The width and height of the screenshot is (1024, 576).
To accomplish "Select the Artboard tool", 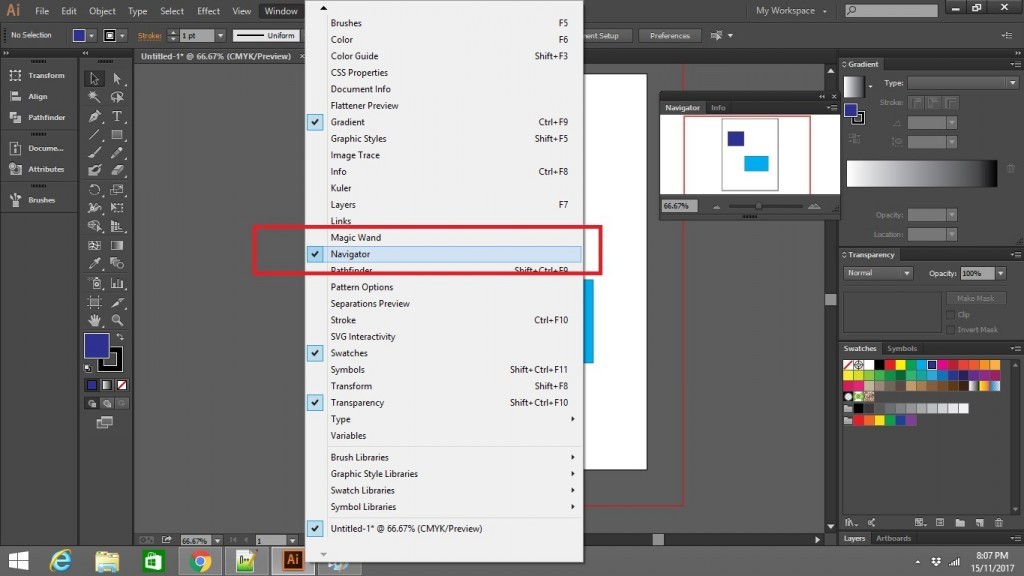I will [x=95, y=302].
